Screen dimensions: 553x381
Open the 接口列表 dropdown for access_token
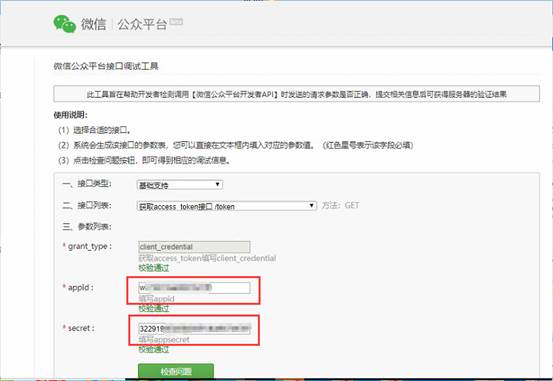click(226, 206)
